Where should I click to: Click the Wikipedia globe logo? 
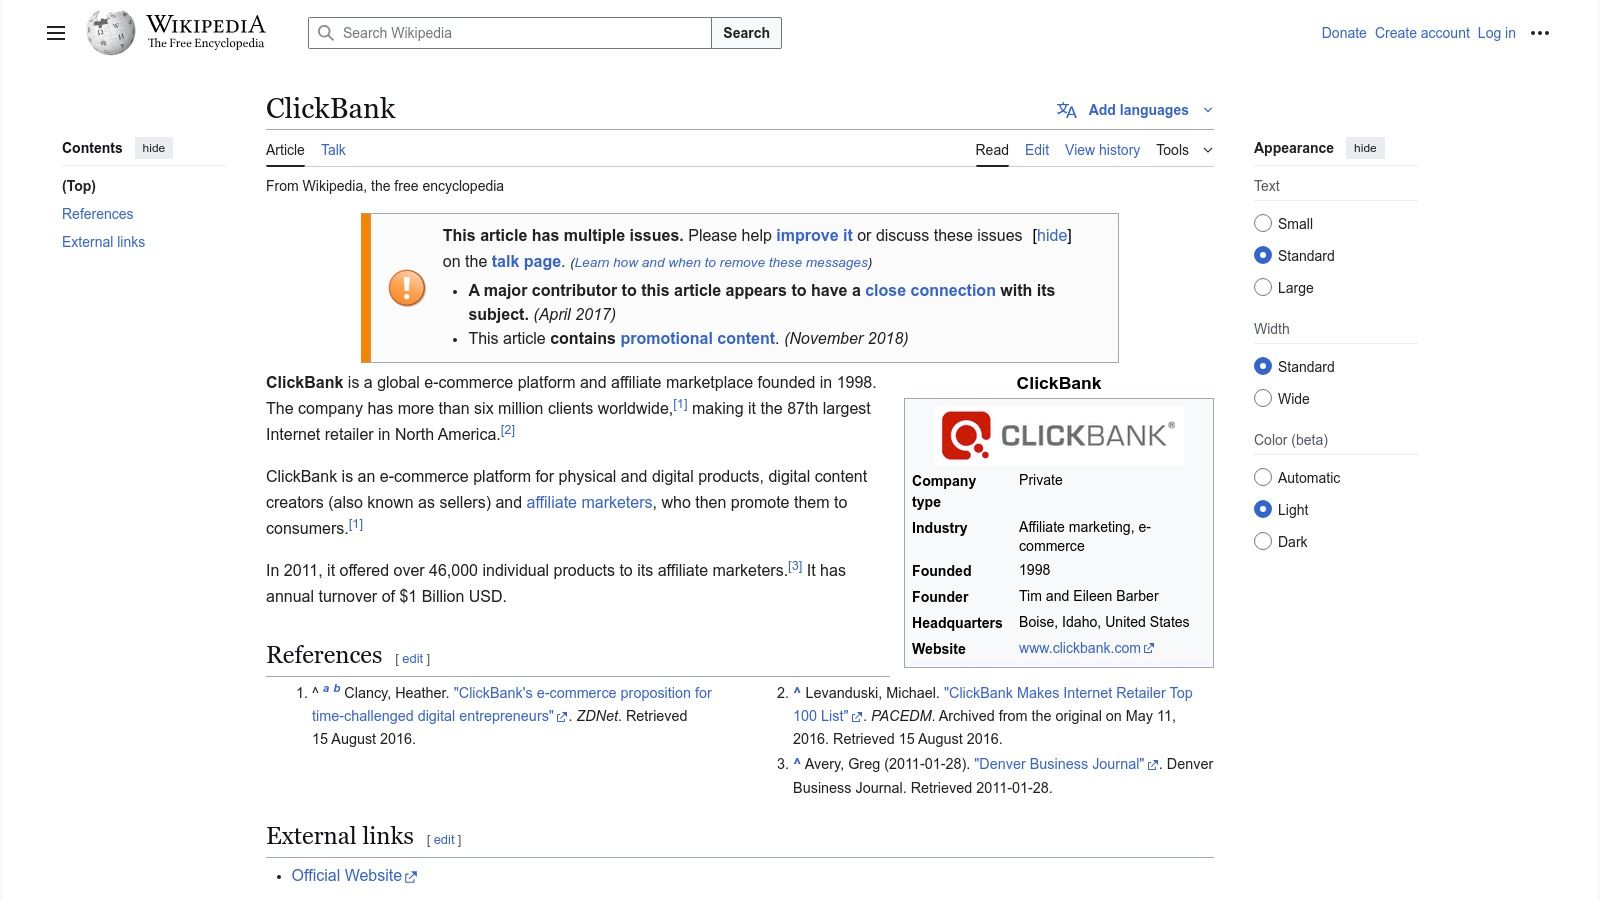[110, 33]
